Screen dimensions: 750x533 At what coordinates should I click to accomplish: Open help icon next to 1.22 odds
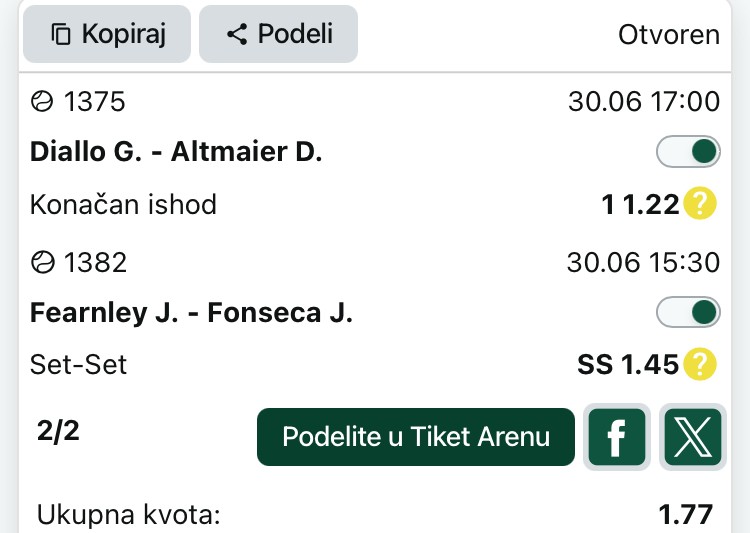coord(700,203)
